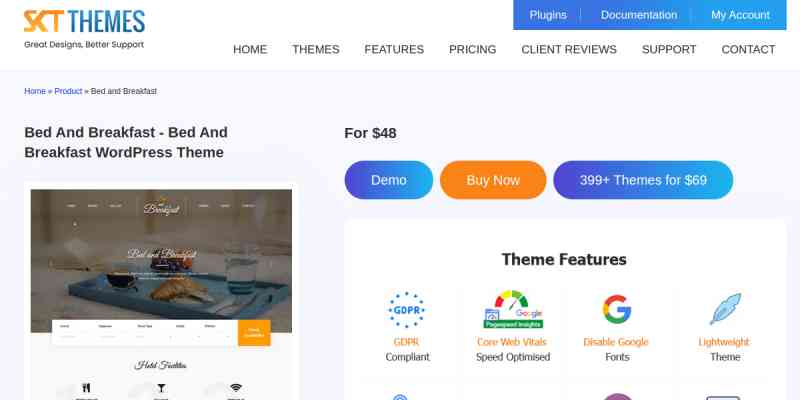Open the Plugins top menu link
Image resolution: width=800 pixels, height=400 pixels.
point(548,15)
